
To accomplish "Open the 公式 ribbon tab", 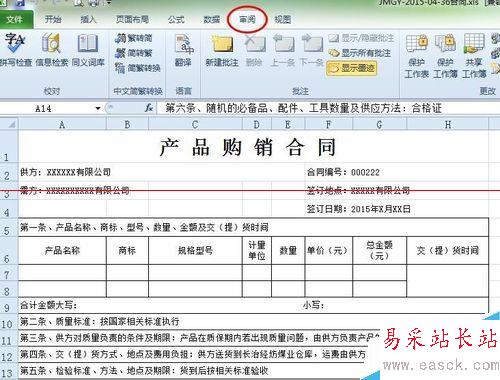I will 176,20.
